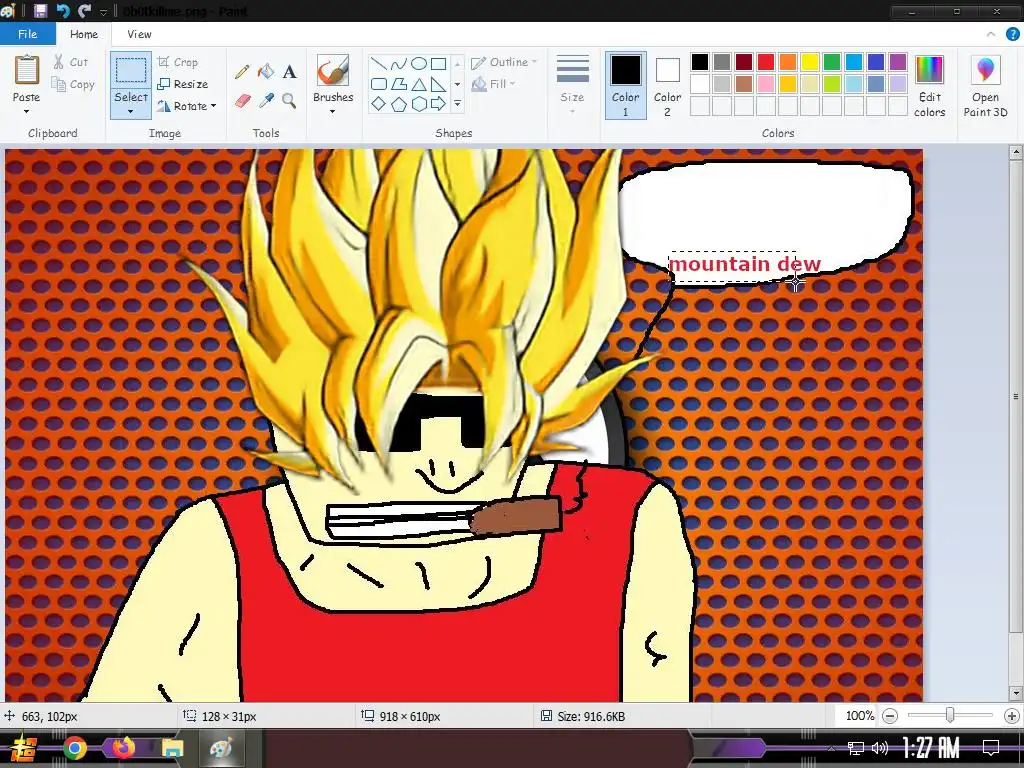Screen dimensions: 1024x768
Task: Choose the Hexagon shape
Action: 419,104
